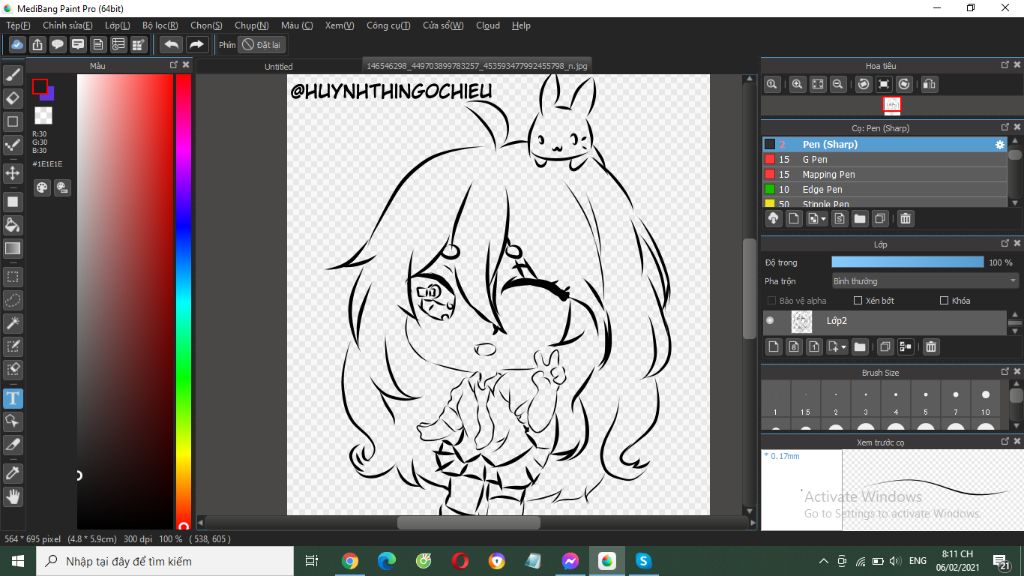Open the Help menu
This screenshot has height=576, width=1024.
point(521,25)
